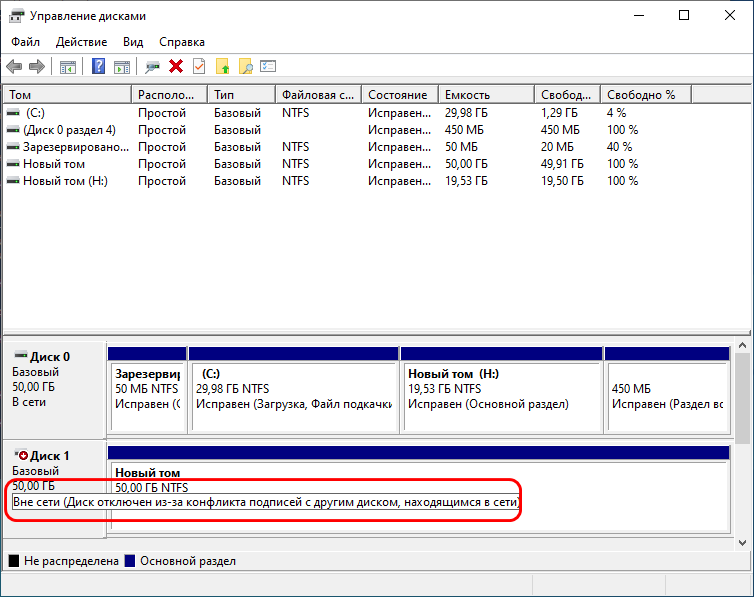
Task: Select Новый том (H:) partition on Диск 0
Action: coord(500,388)
